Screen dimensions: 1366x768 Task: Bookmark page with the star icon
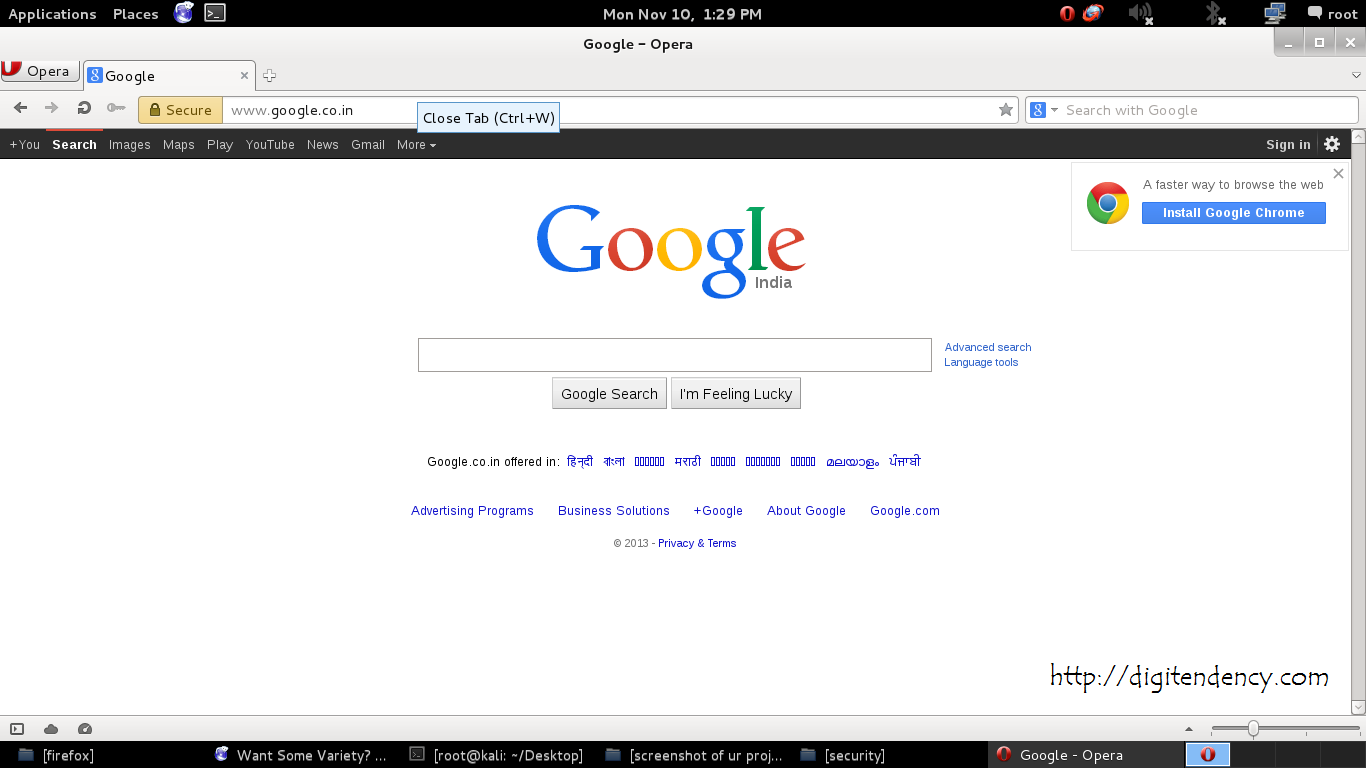pyautogui.click(x=1006, y=110)
